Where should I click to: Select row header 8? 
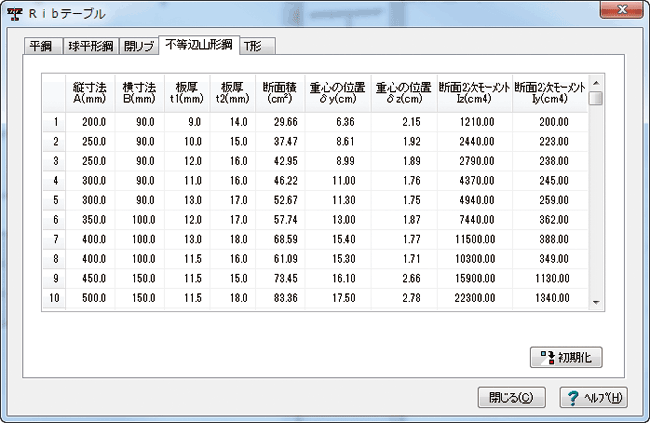54,259
